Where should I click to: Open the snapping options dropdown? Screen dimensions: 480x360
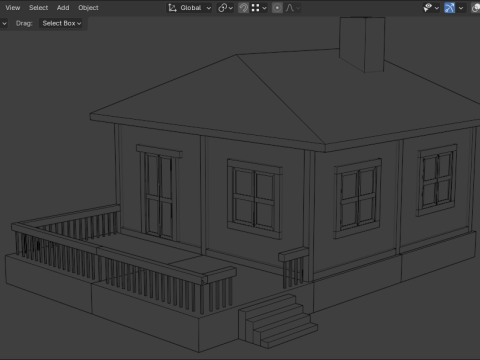point(259,8)
